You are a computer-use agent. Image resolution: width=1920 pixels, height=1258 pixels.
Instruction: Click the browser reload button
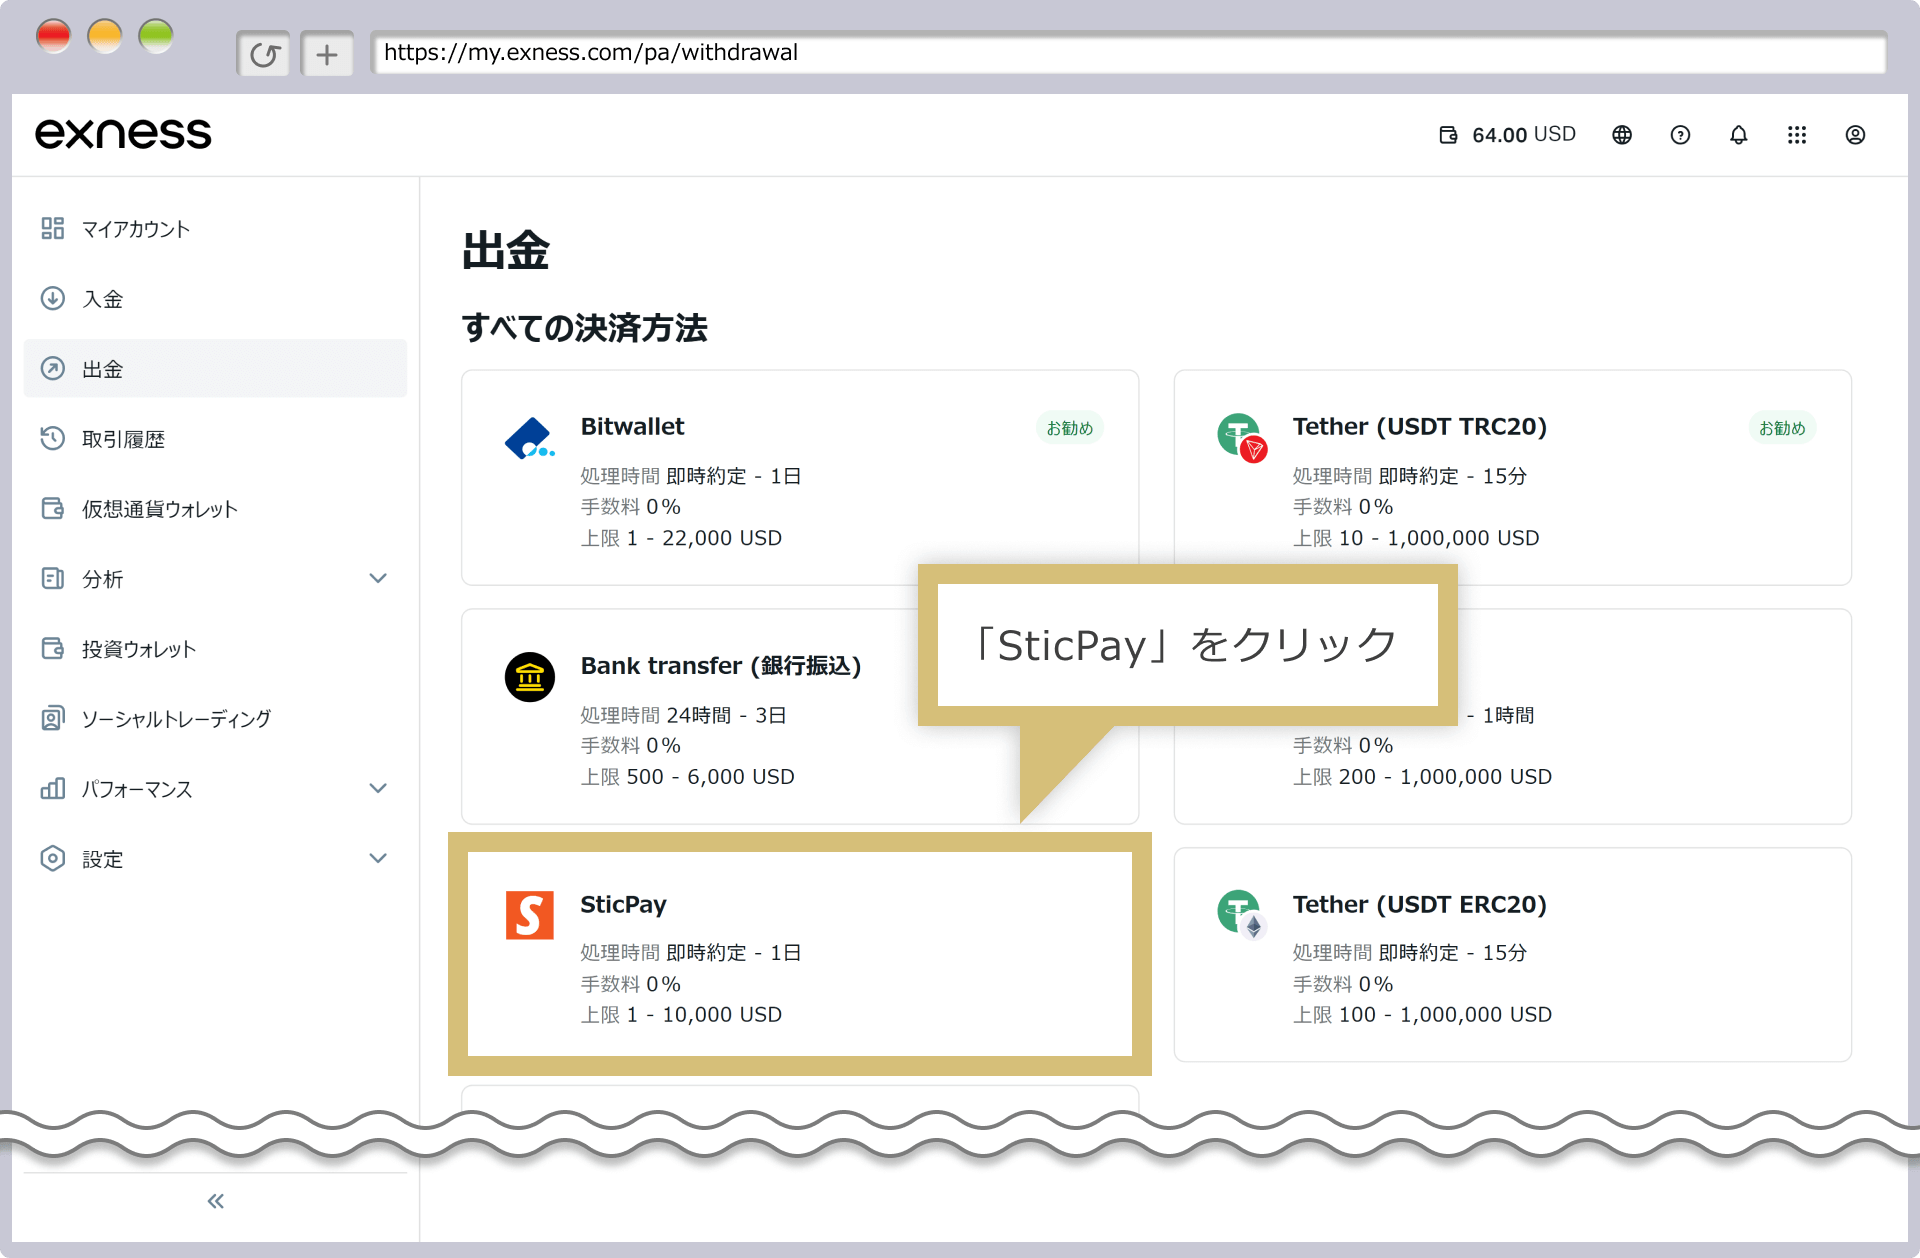point(264,54)
